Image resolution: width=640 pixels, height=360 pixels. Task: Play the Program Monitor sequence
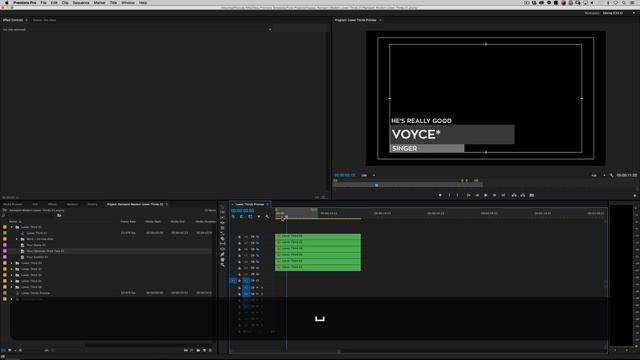pos(486,195)
